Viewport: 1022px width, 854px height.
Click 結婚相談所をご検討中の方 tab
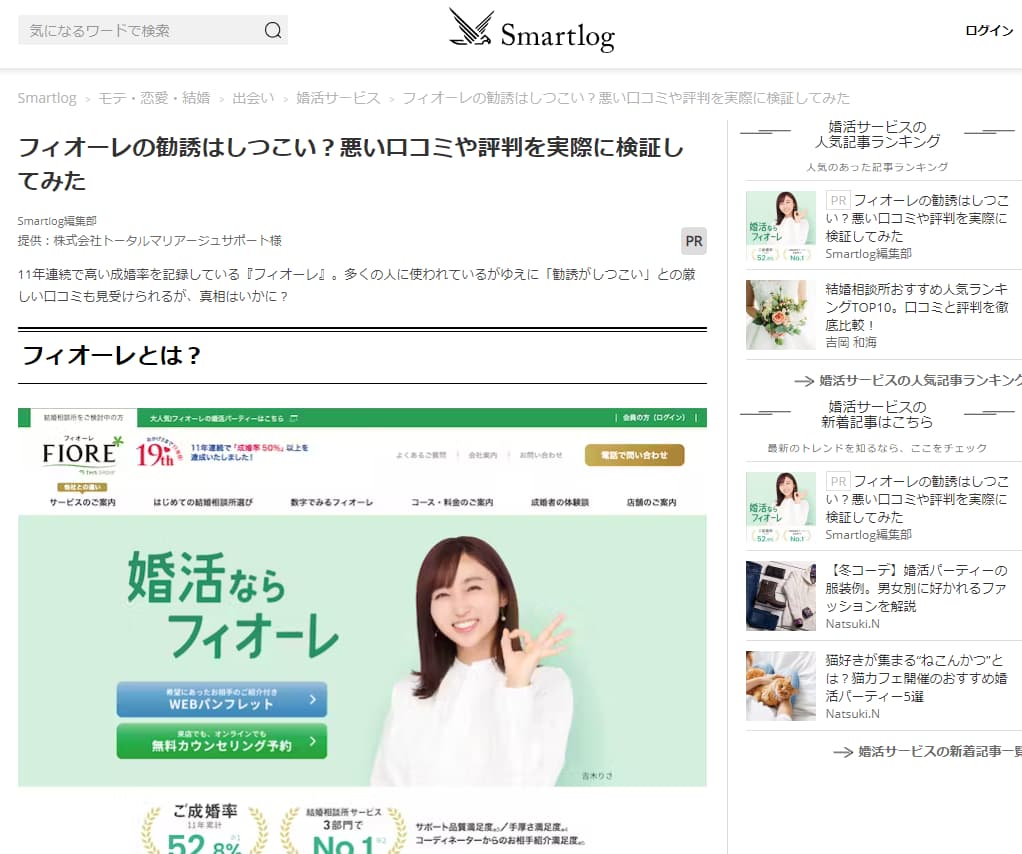(x=83, y=417)
